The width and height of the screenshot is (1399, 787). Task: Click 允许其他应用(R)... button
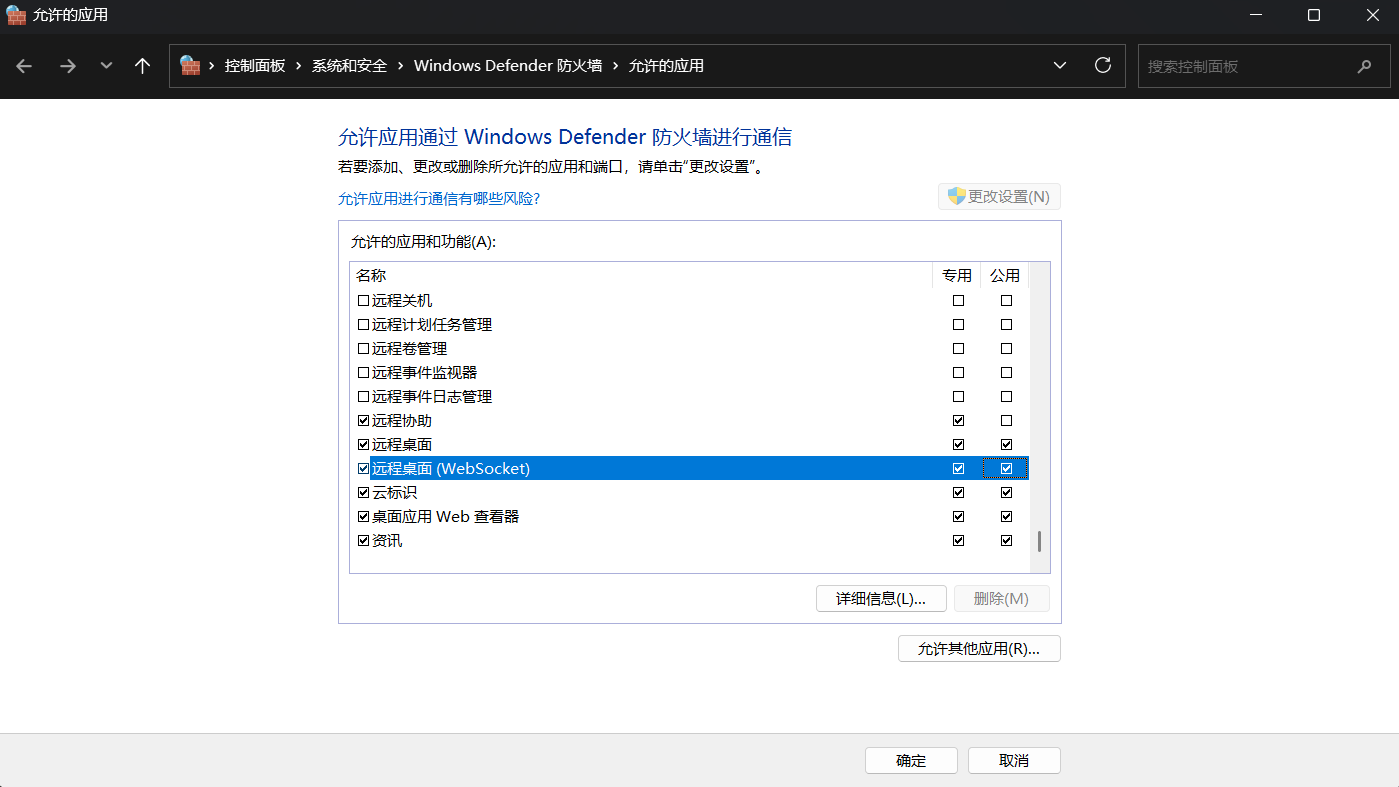[x=979, y=649]
